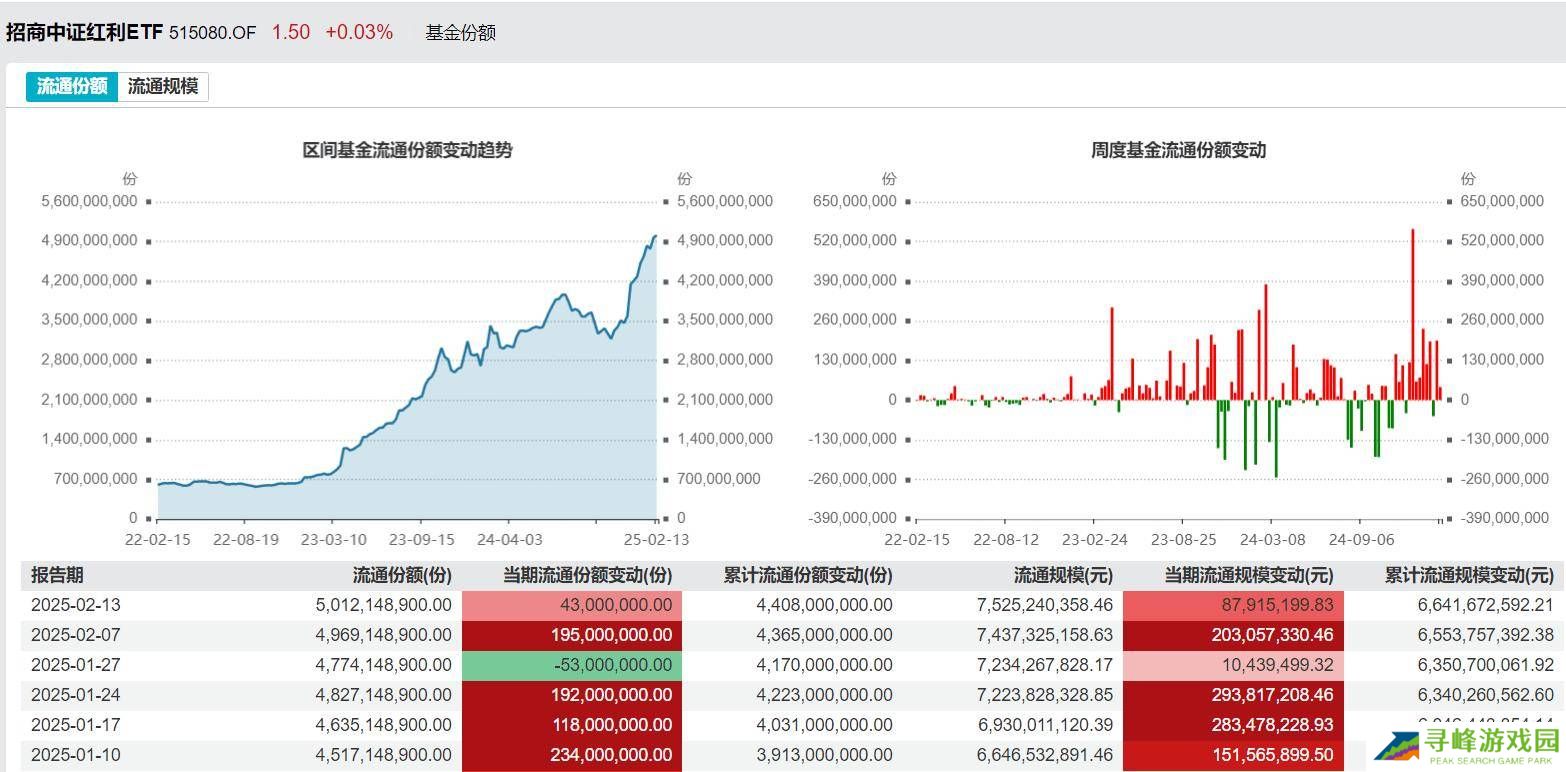Click the 10,439,499.32 scale change cell
Screen dimensions: 1566x772
pyautogui.click(x=1233, y=665)
